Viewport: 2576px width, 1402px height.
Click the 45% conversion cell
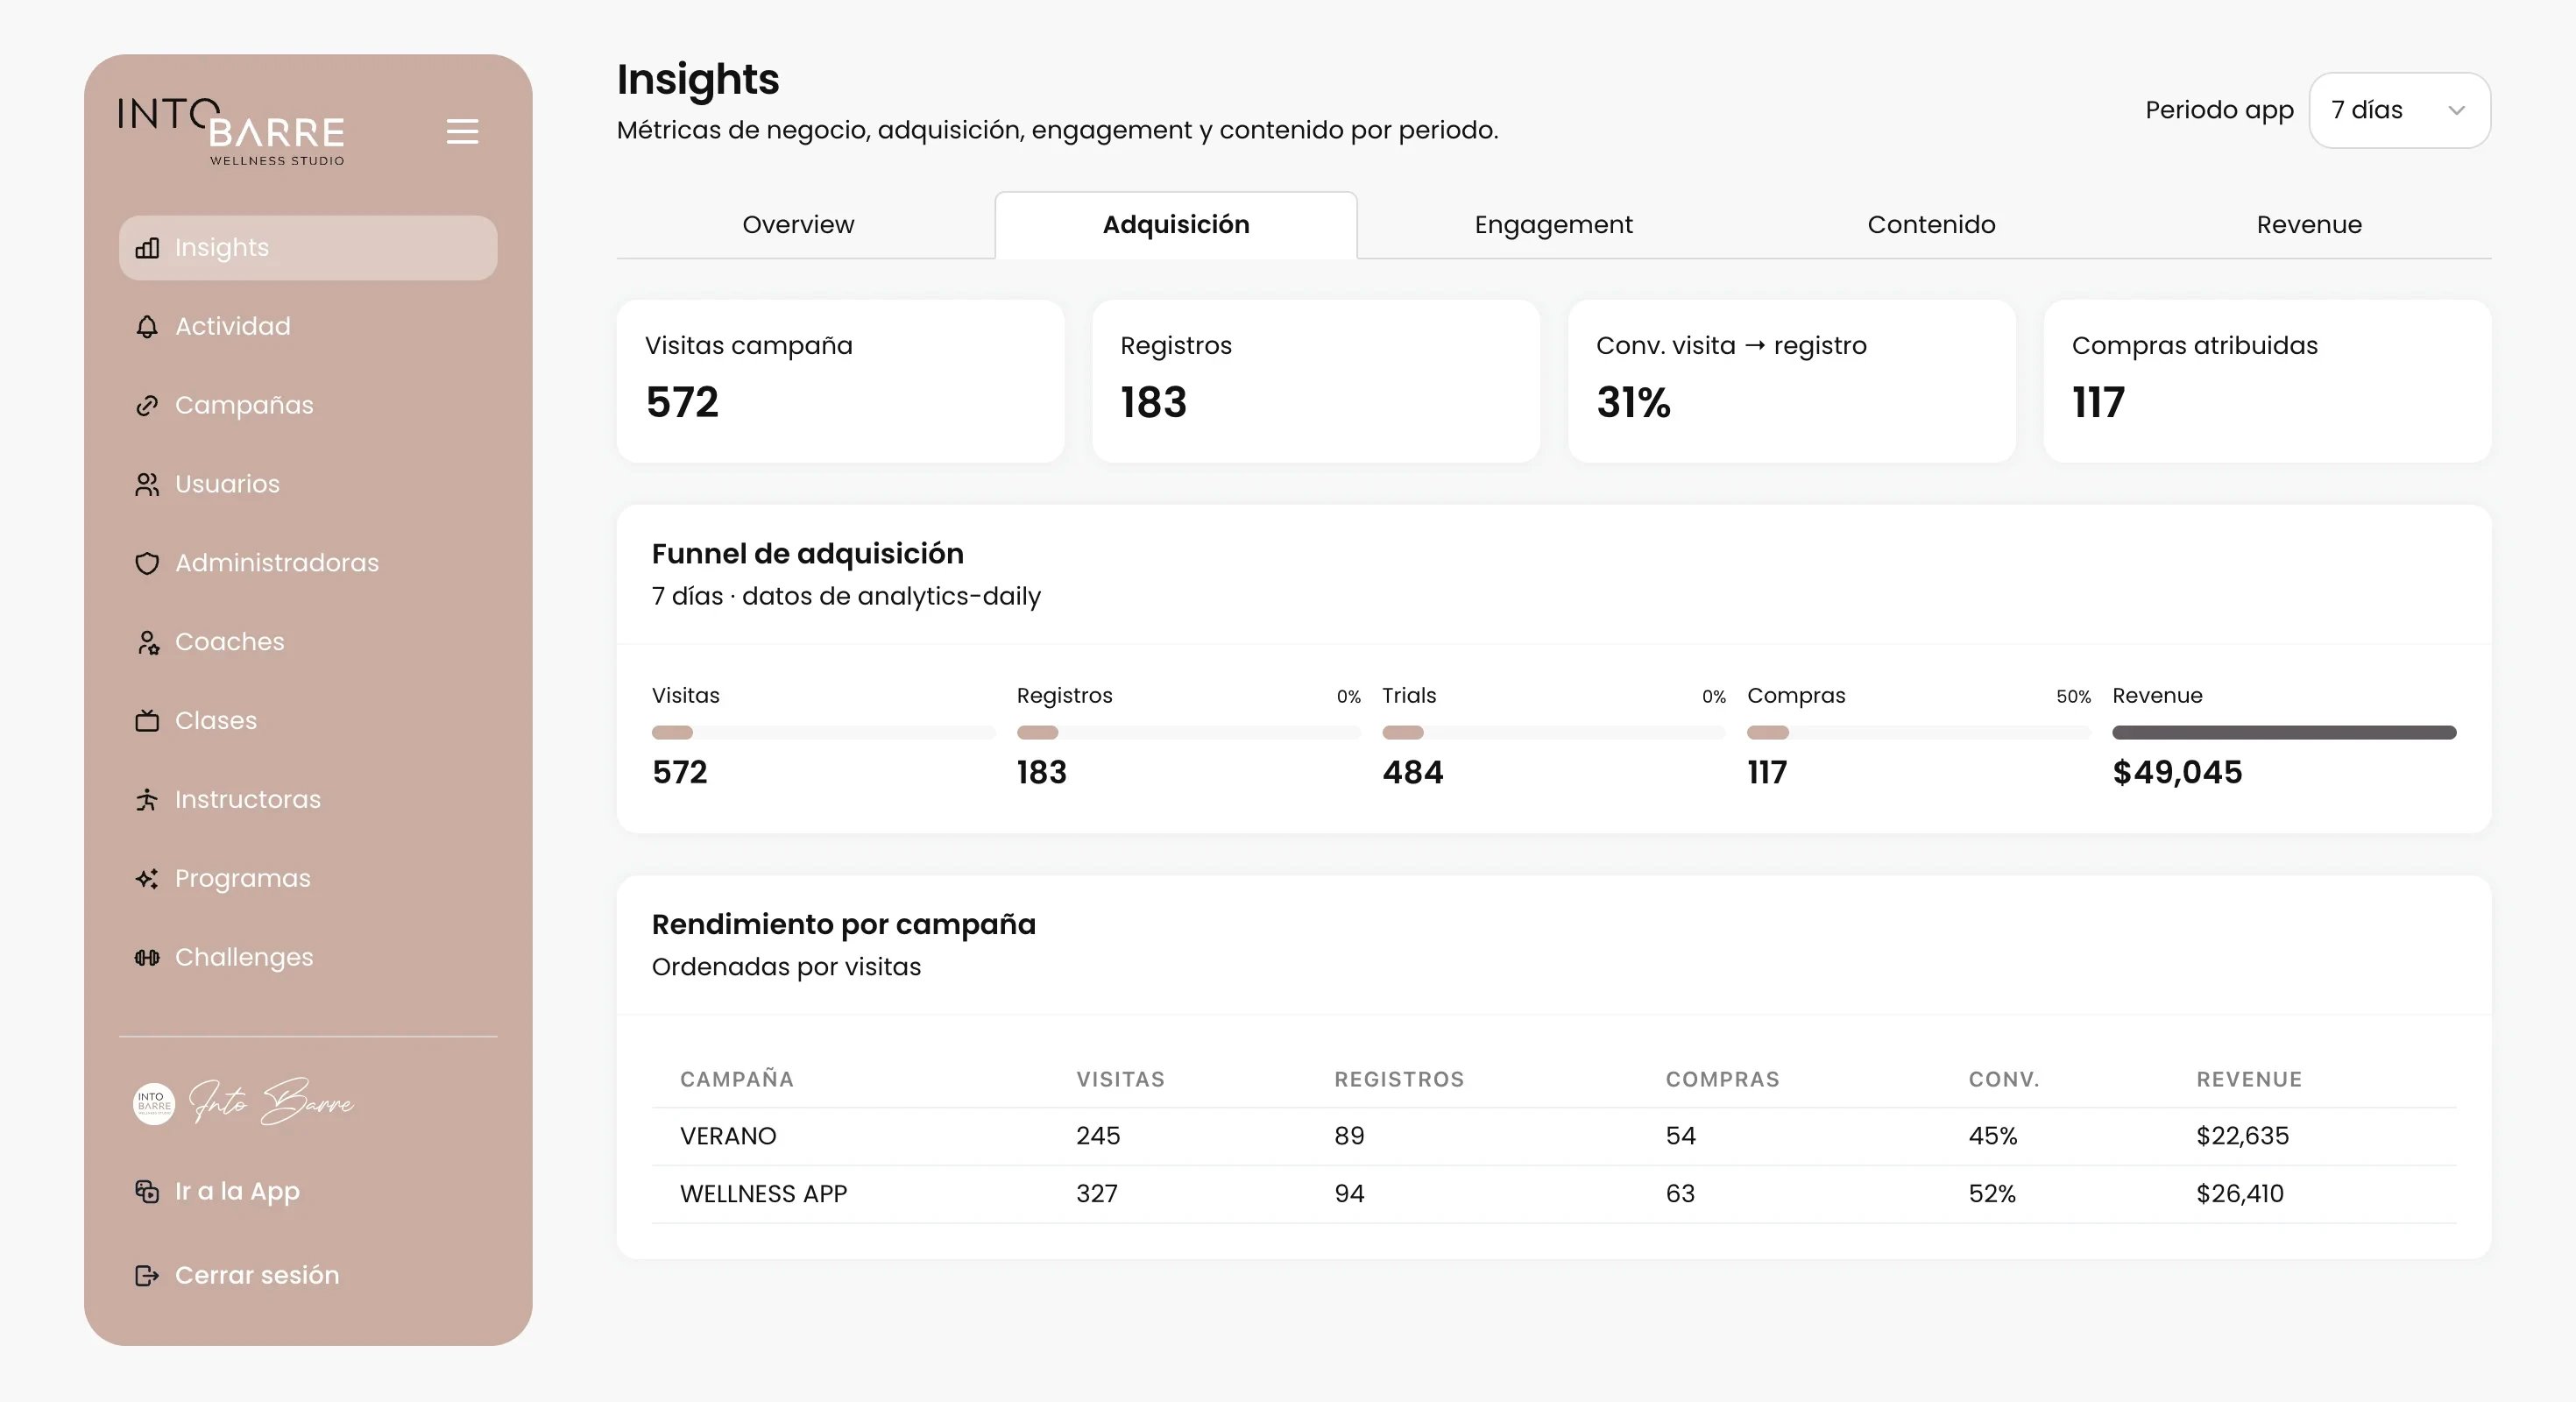(x=1993, y=1137)
